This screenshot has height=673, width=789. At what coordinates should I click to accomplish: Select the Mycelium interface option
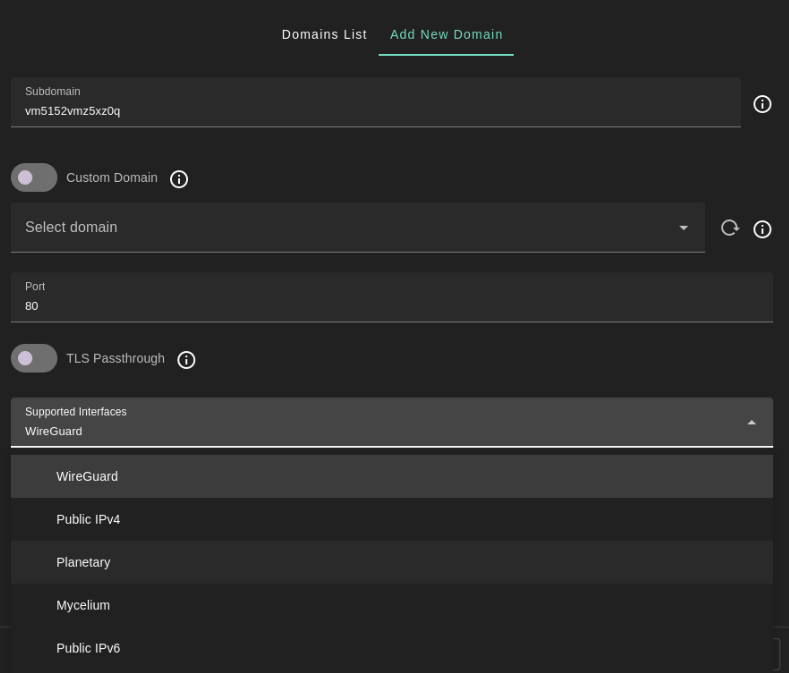point(83,606)
